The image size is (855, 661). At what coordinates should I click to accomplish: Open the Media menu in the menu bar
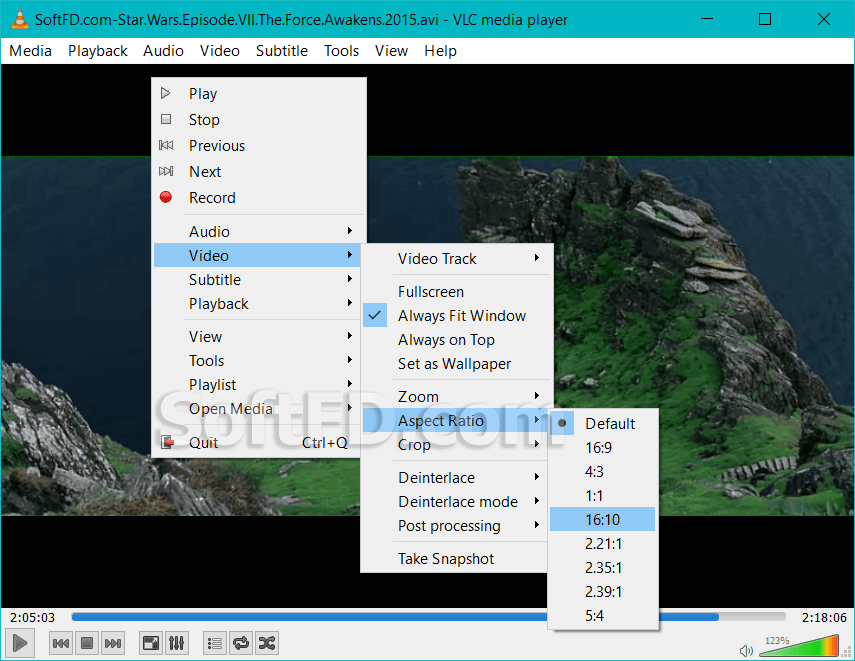click(31, 51)
